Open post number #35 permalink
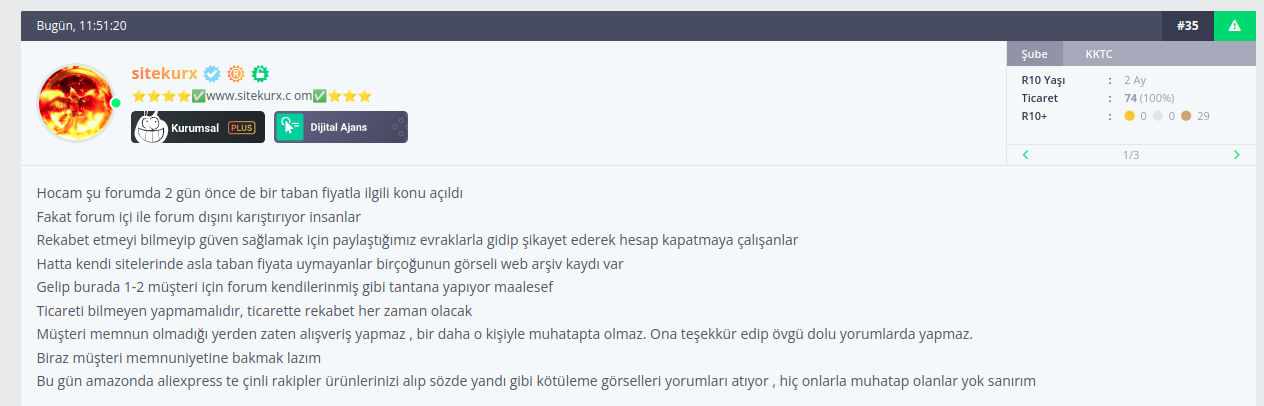This screenshot has height=406, width=1264. [x=1187, y=26]
